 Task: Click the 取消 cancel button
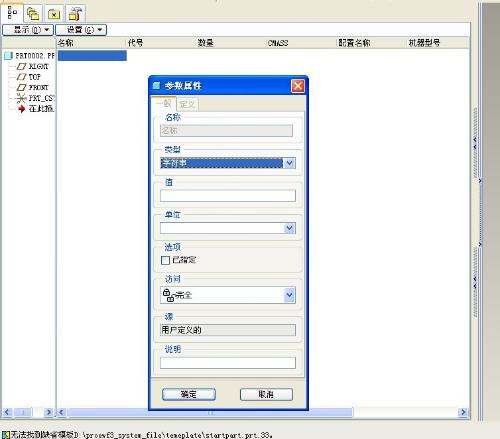tap(266, 394)
